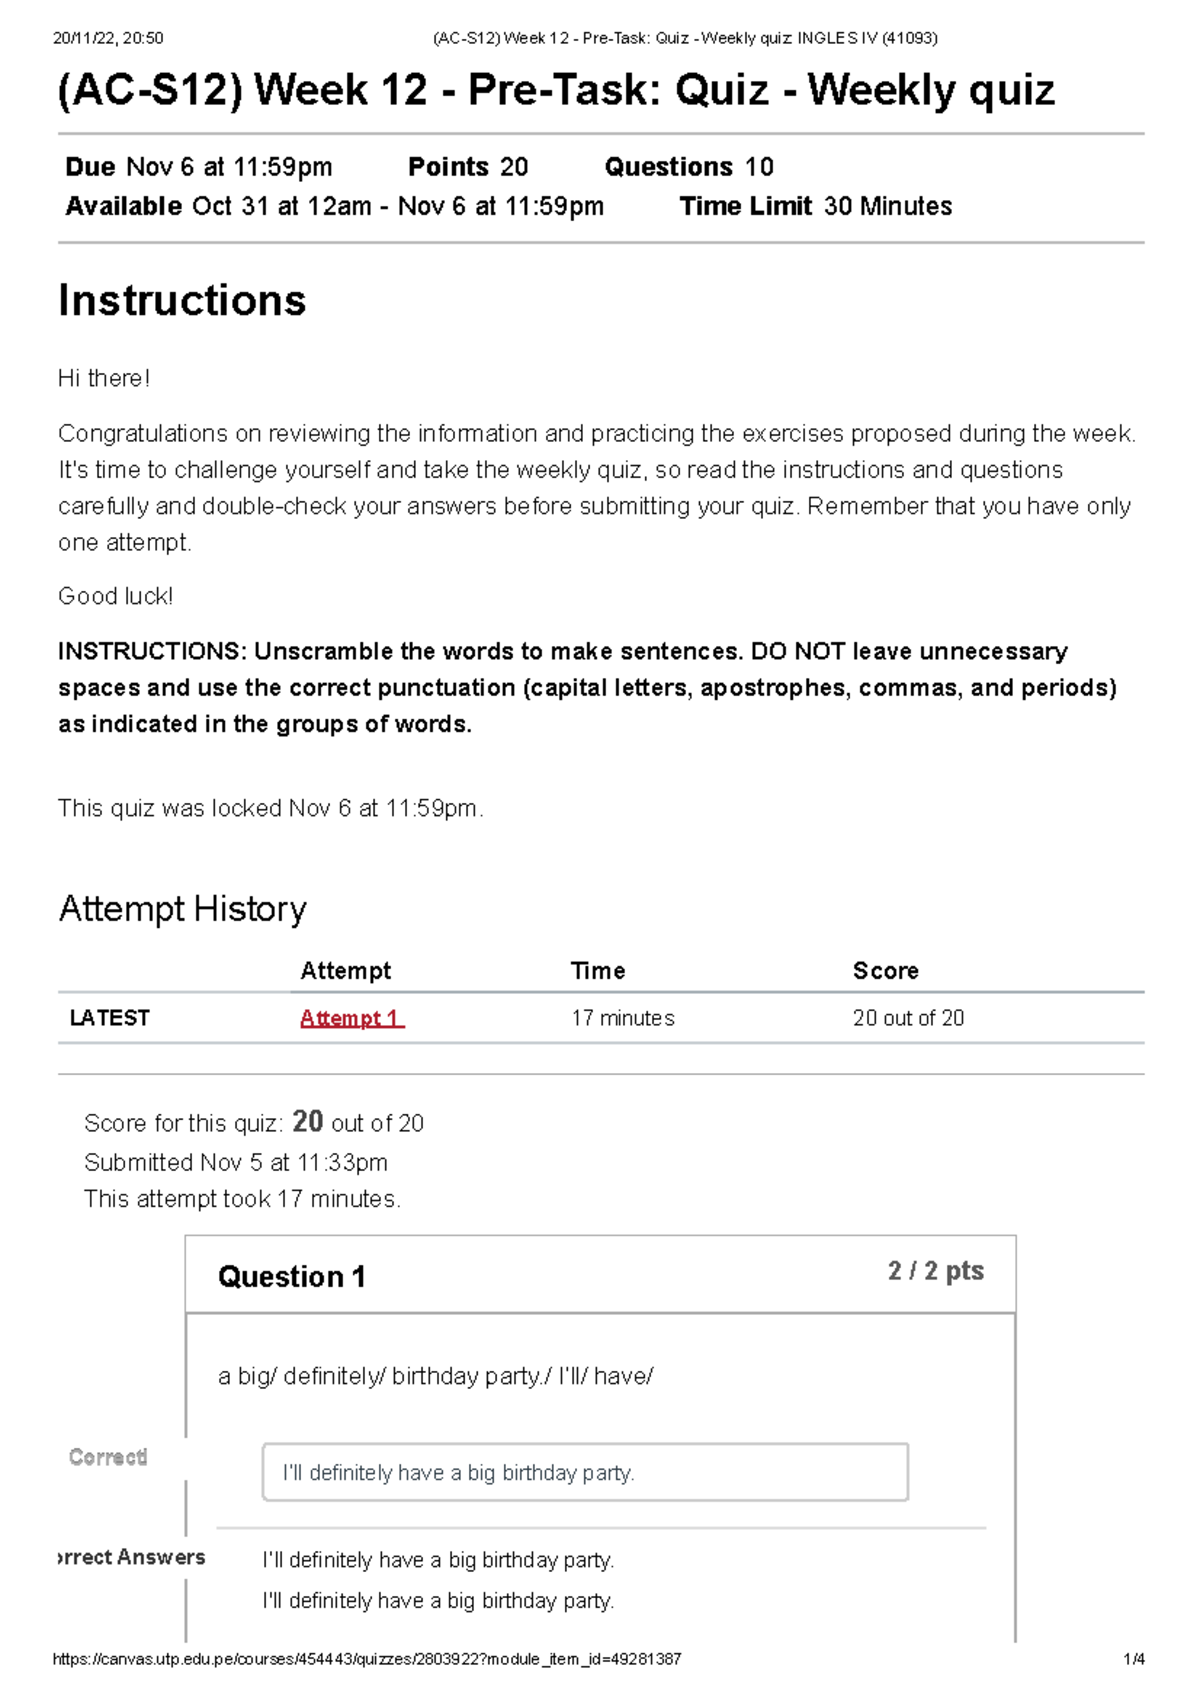
Task: Click the Instructions heading
Action: point(182,300)
